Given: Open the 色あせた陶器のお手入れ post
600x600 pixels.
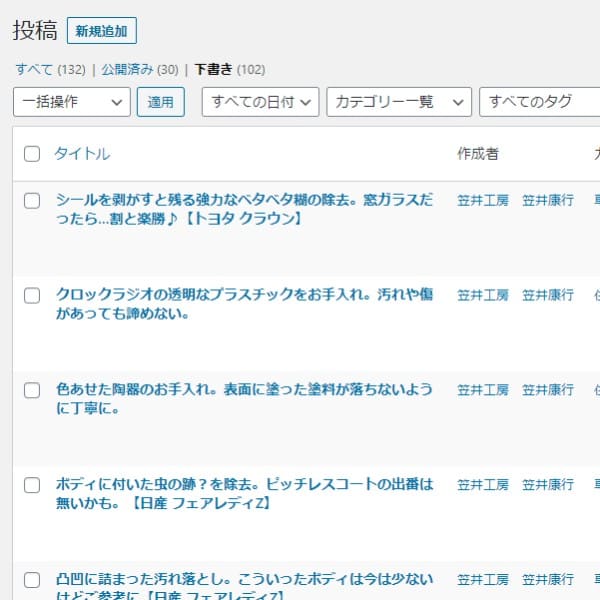Looking at the screenshot, I should (x=245, y=399).
